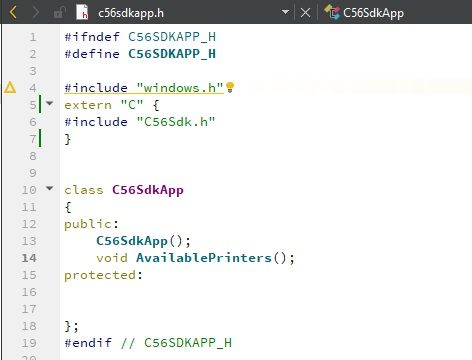Close the c56sdkapp.h document
This screenshot has width=472, height=360.
[305, 13]
